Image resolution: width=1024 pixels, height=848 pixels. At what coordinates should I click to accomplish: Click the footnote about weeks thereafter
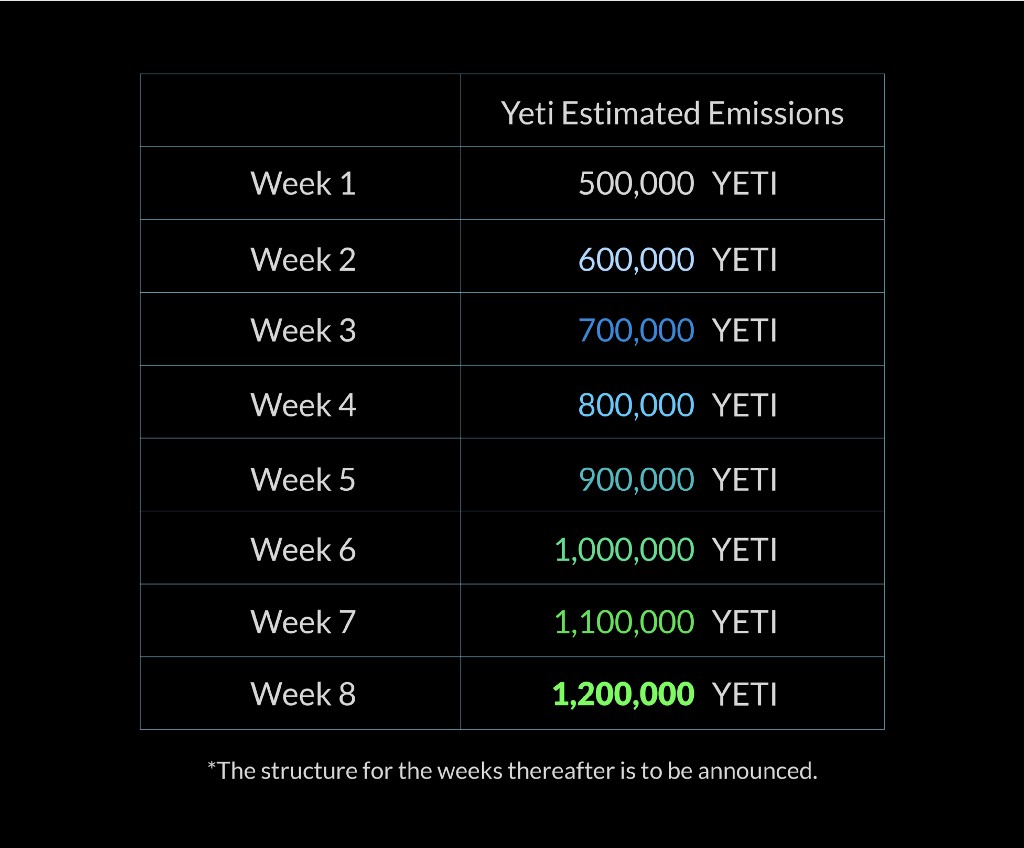(x=512, y=771)
